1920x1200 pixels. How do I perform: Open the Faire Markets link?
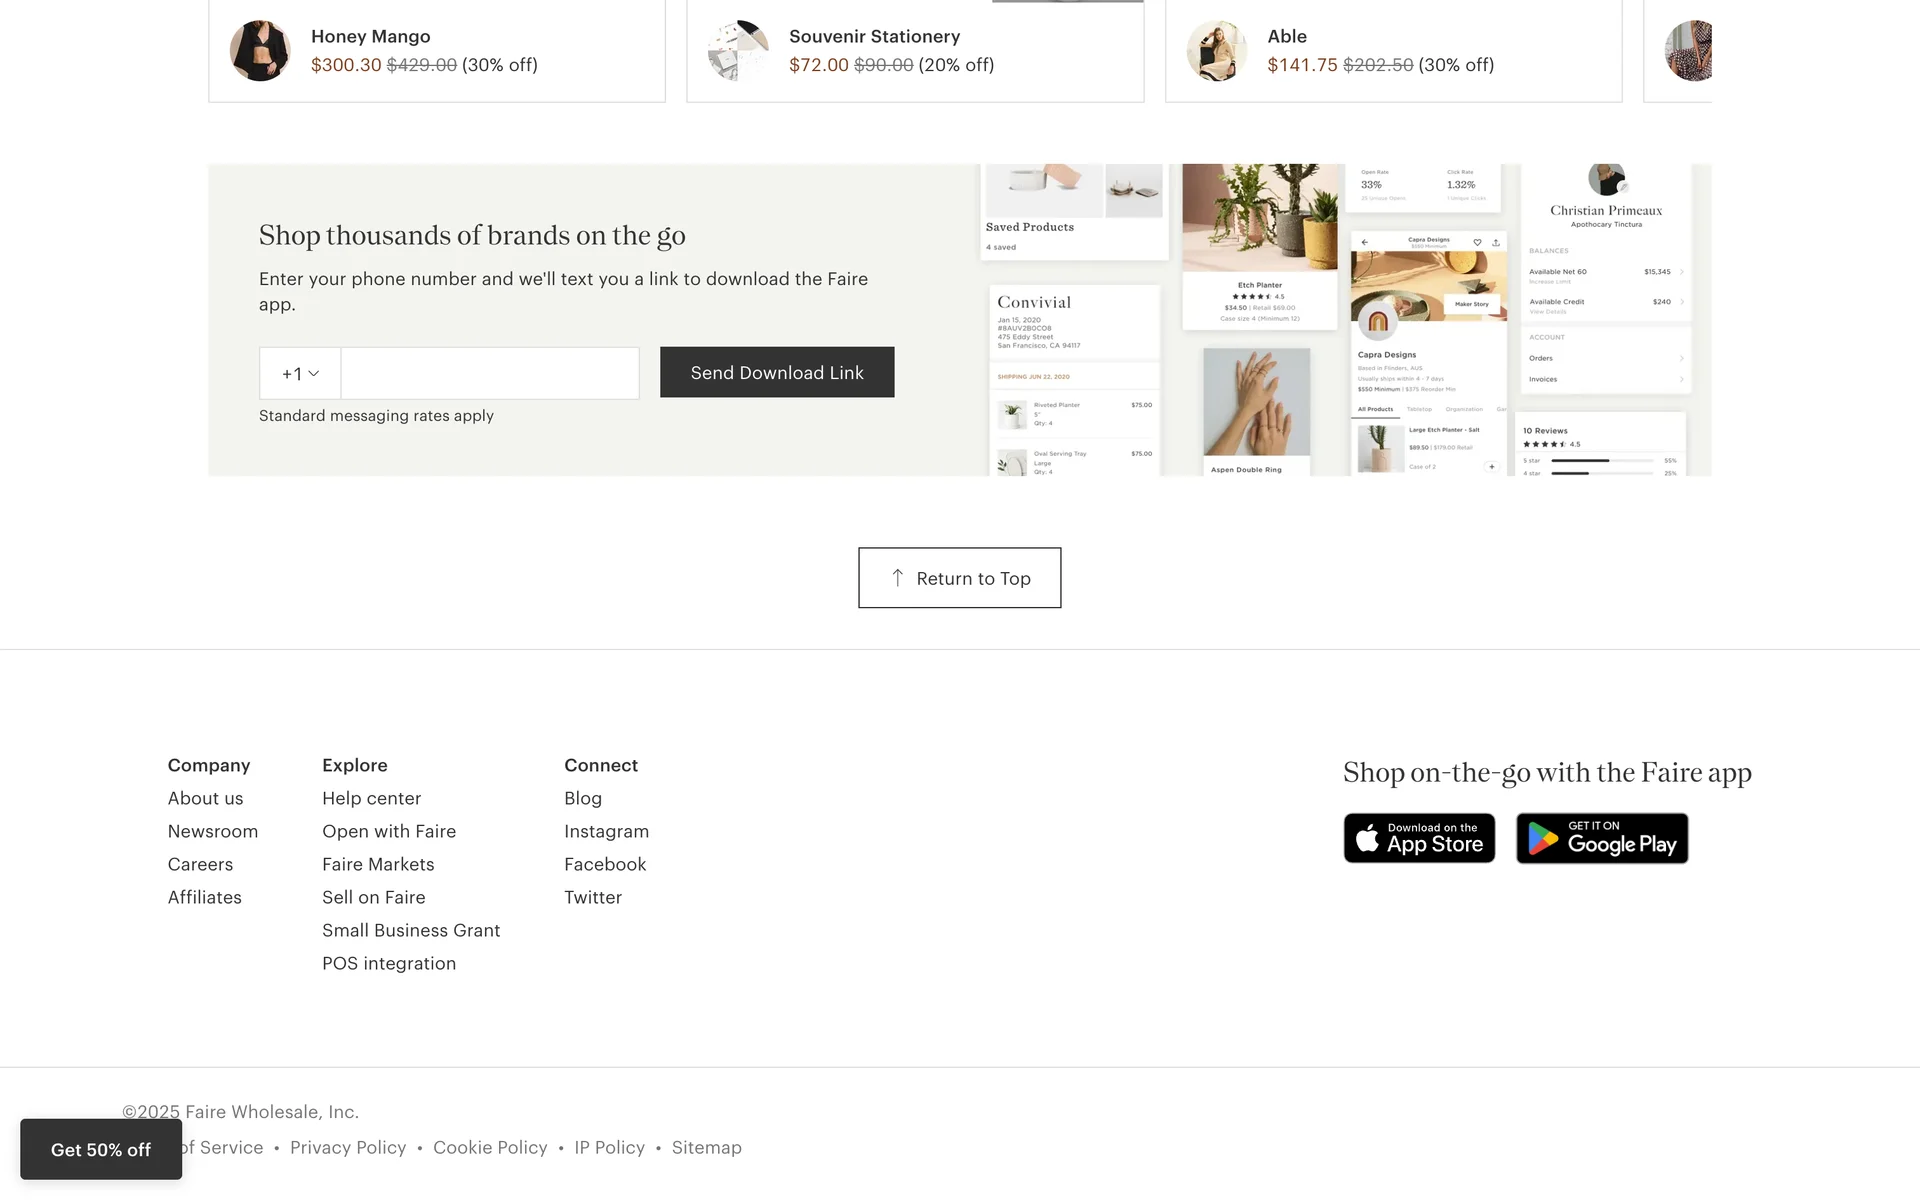tap(378, 864)
